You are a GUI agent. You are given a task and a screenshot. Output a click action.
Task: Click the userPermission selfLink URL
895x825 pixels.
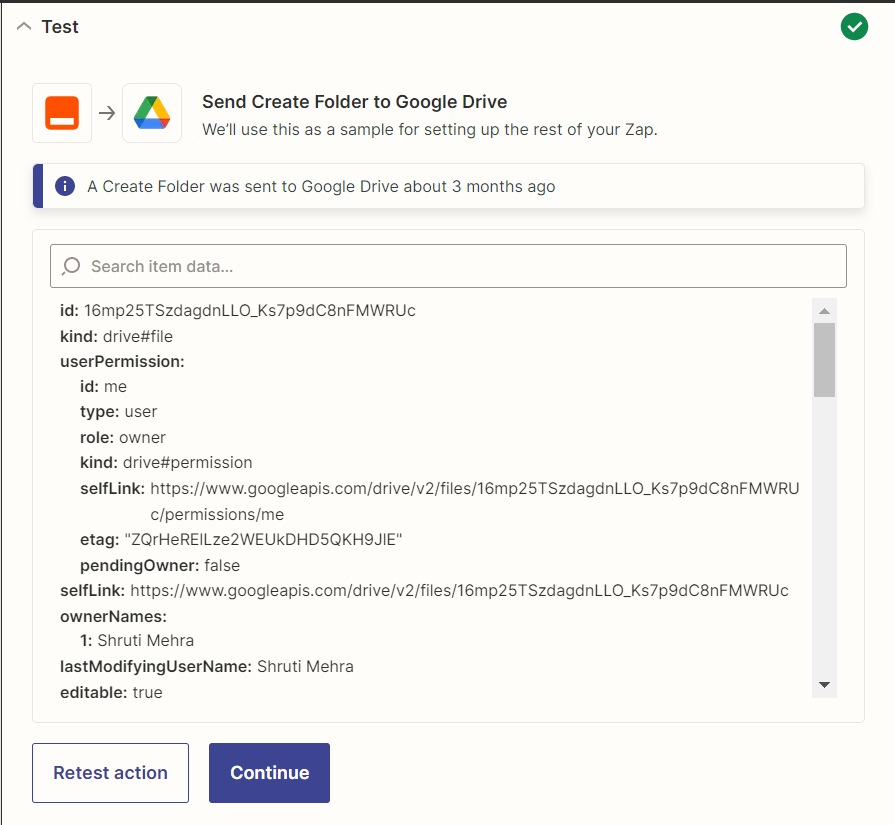[474, 501]
